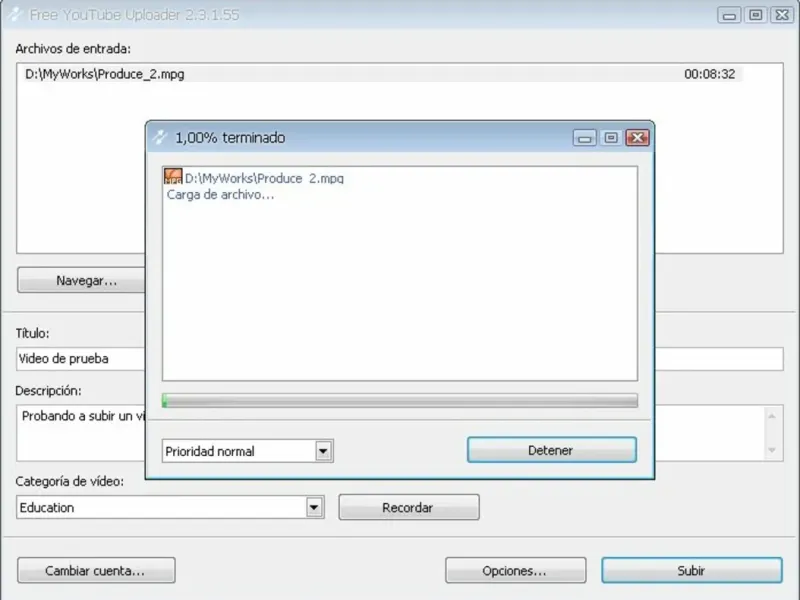Minimize the progress dialog
Viewport: 800px width, 600px height.
pos(584,138)
